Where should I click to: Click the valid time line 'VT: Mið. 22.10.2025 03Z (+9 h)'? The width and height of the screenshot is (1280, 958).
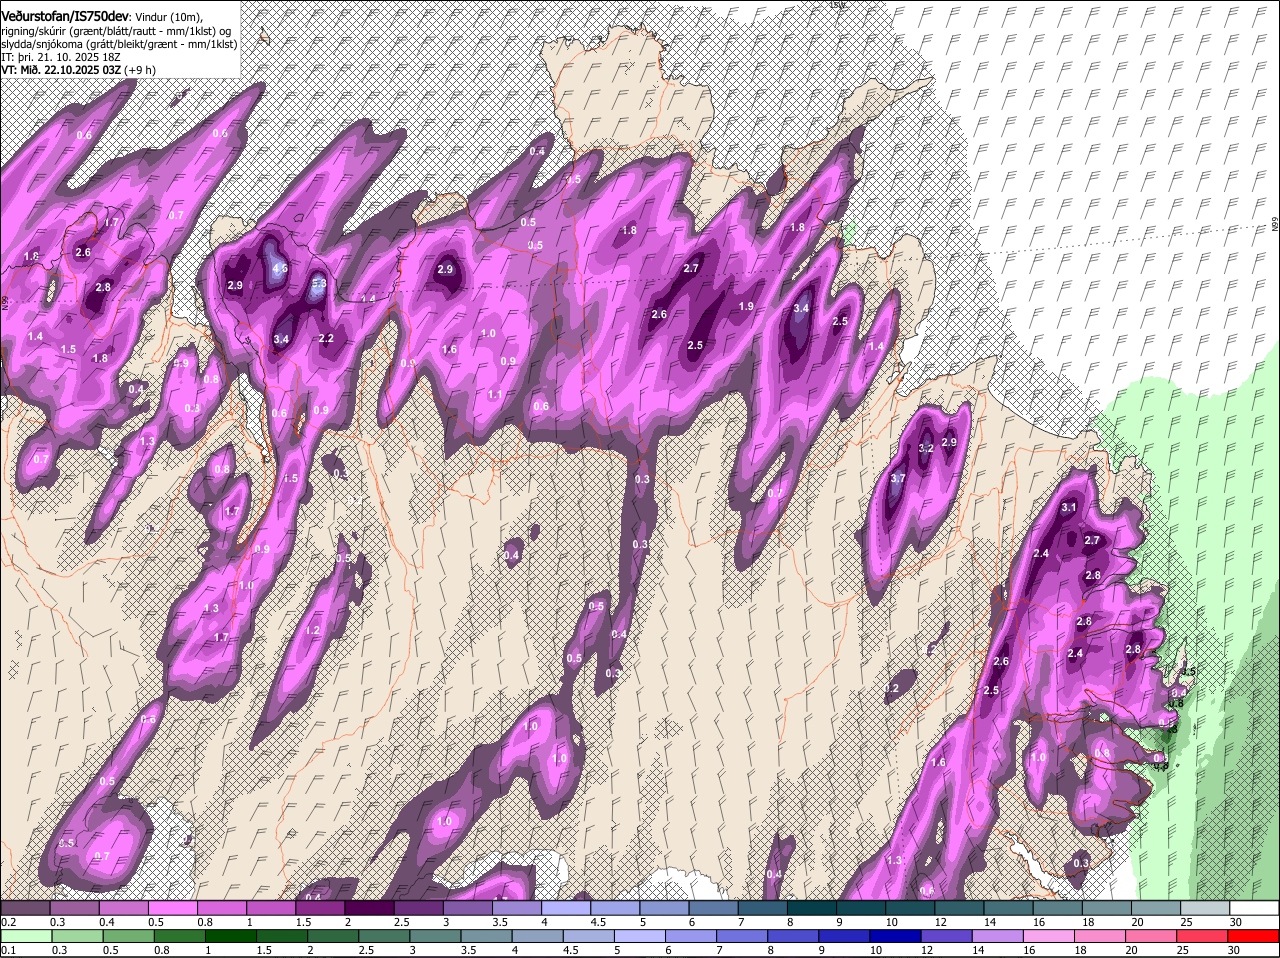tap(77, 70)
